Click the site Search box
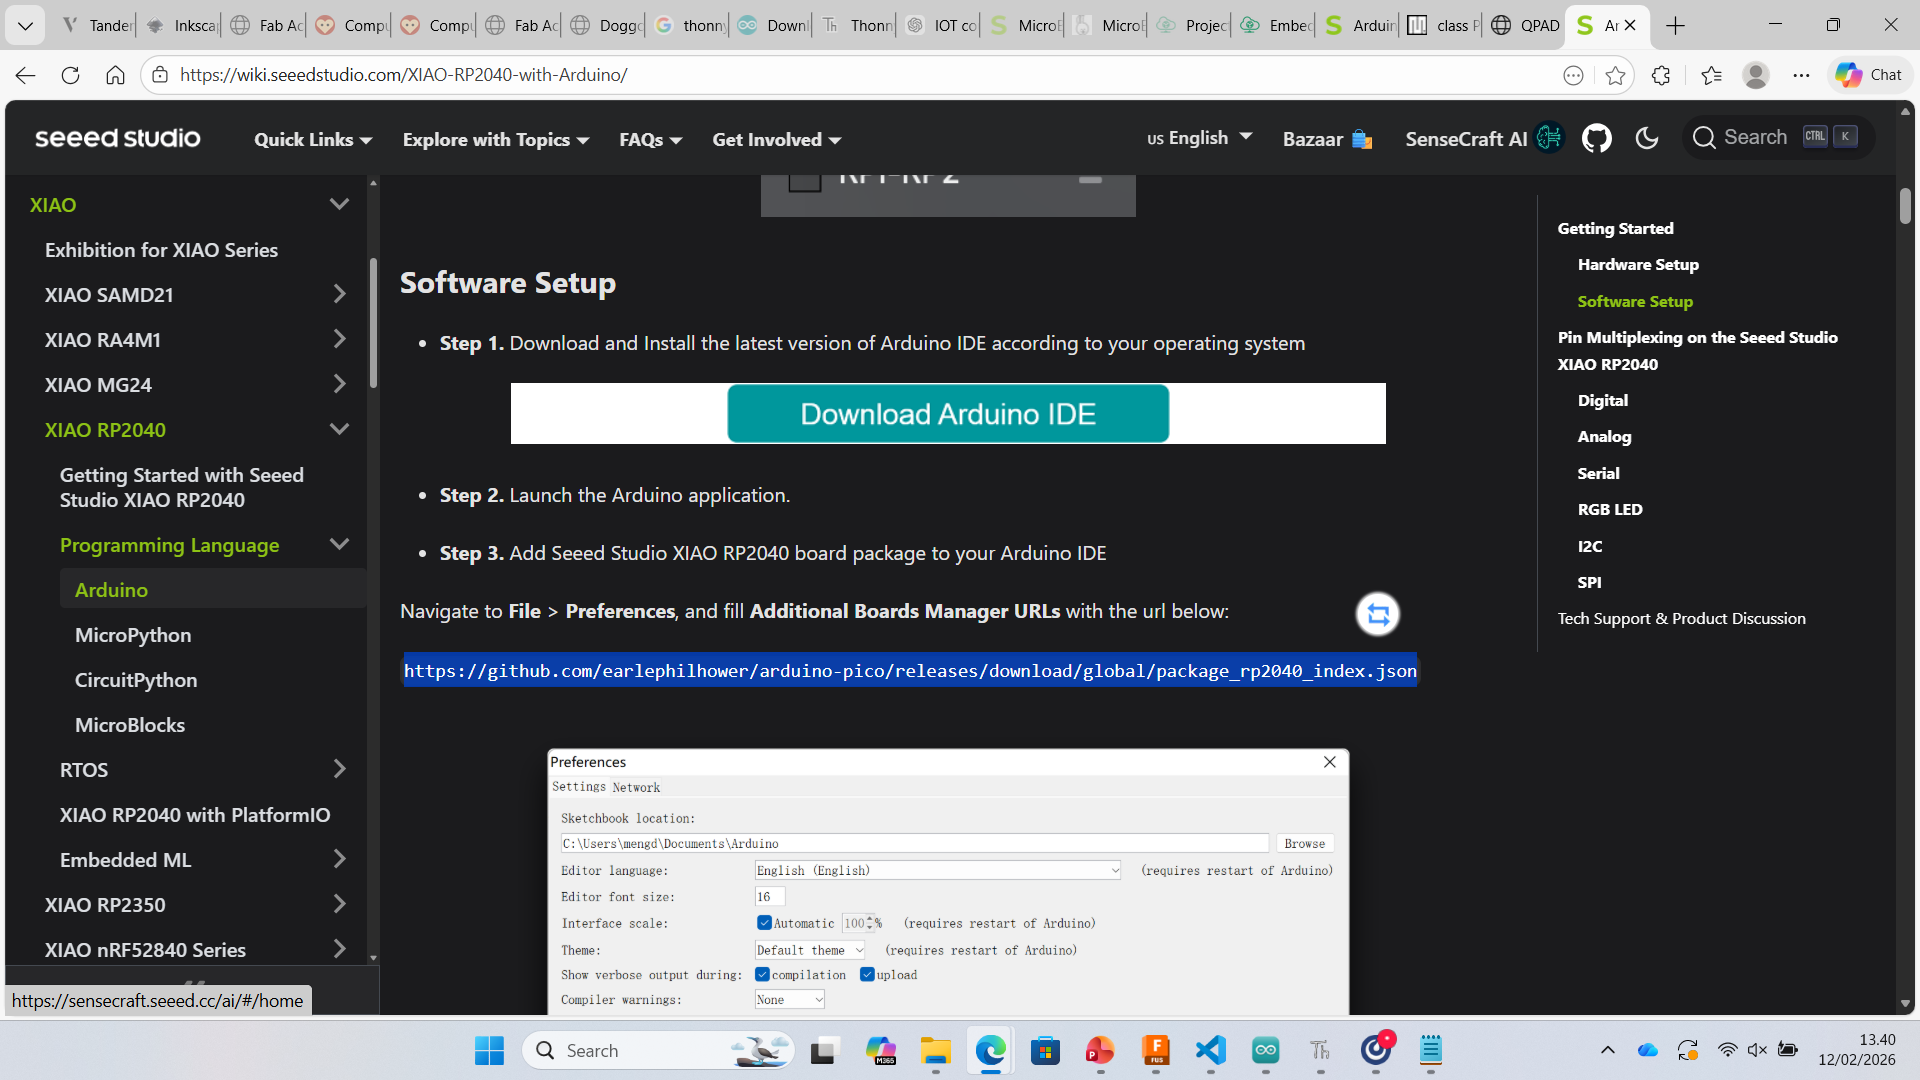 (1777, 137)
